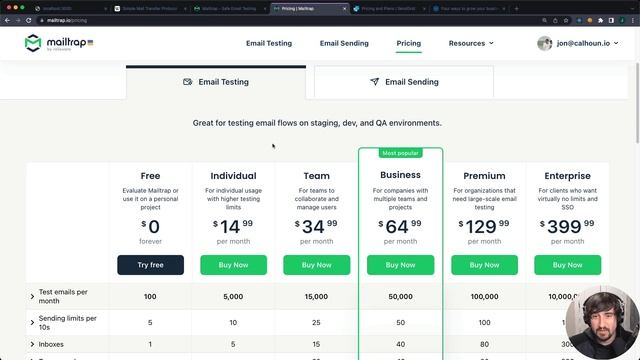Click the webcam video thumbnail

click(x=602, y=322)
